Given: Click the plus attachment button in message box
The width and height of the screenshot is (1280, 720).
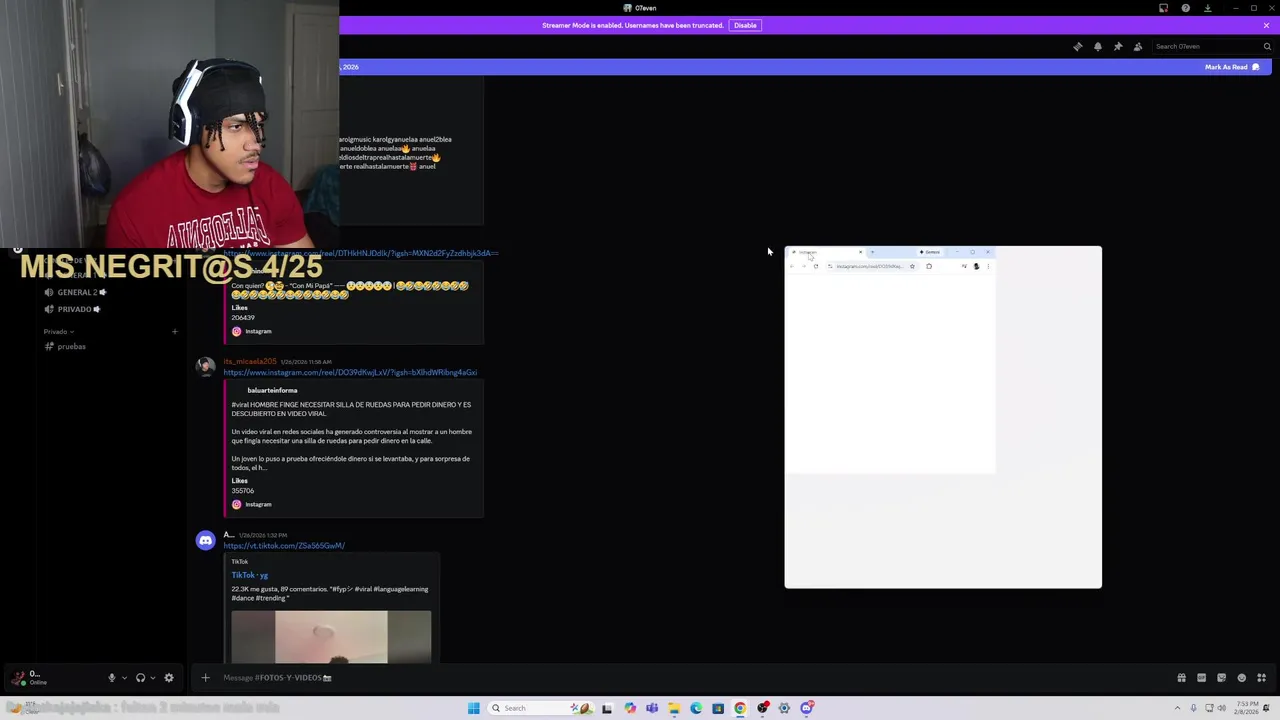Looking at the screenshot, I should pos(205,677).
